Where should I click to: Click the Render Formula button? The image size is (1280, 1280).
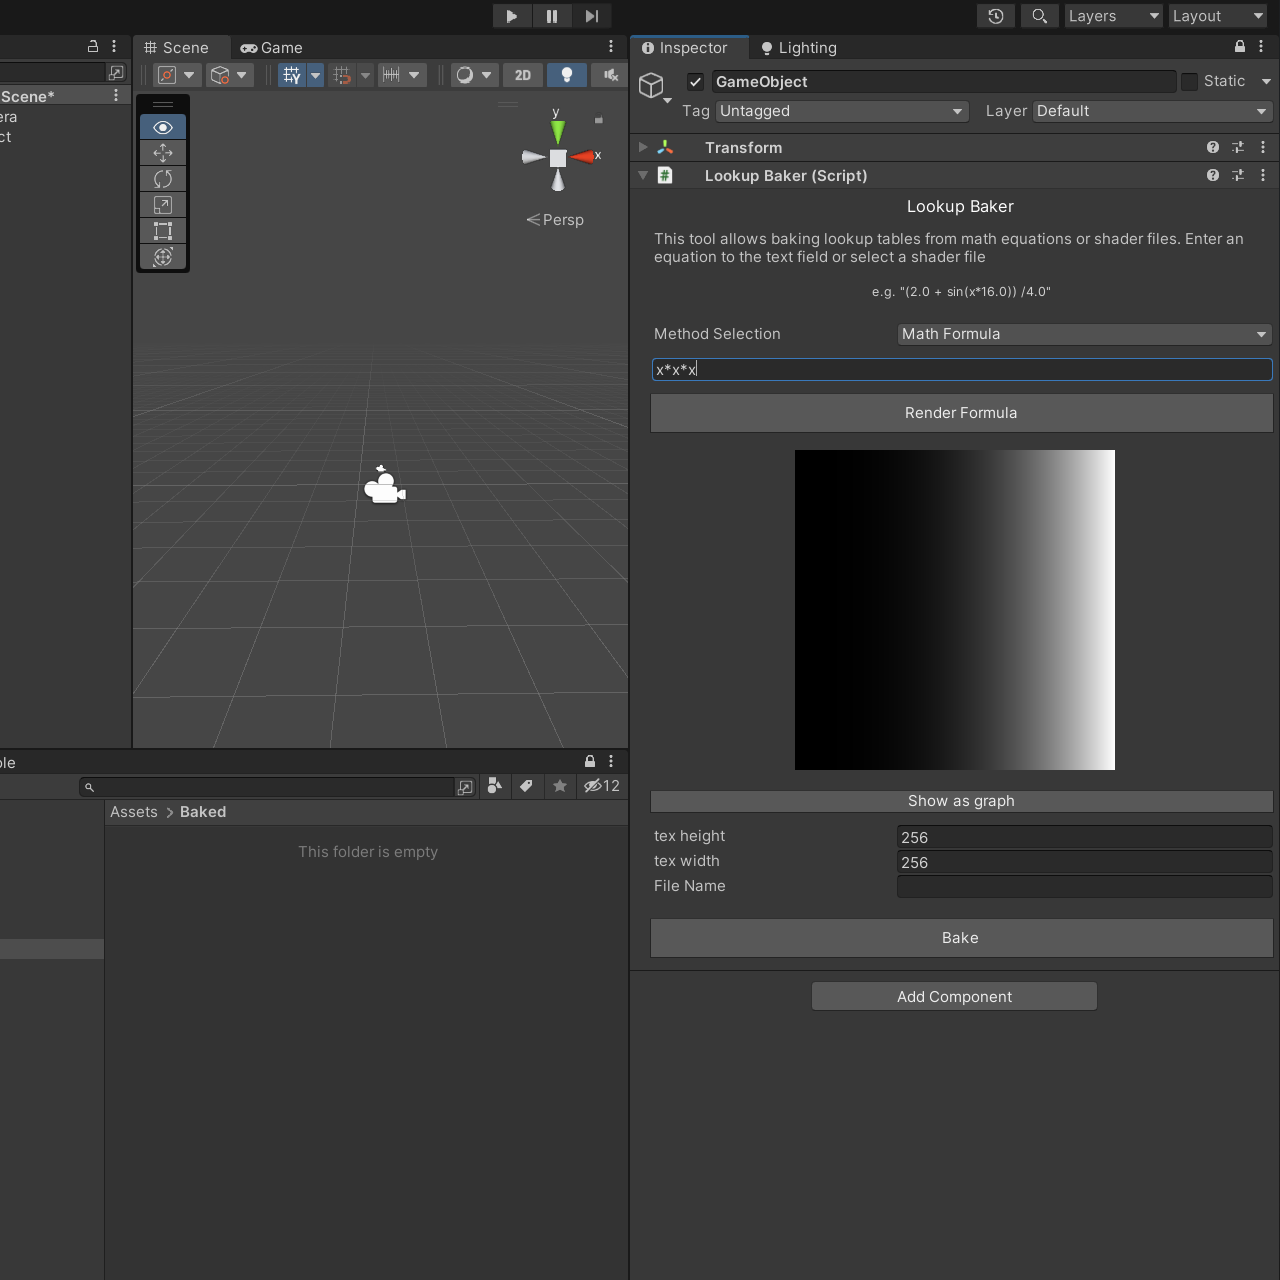(x=961, y=413)
